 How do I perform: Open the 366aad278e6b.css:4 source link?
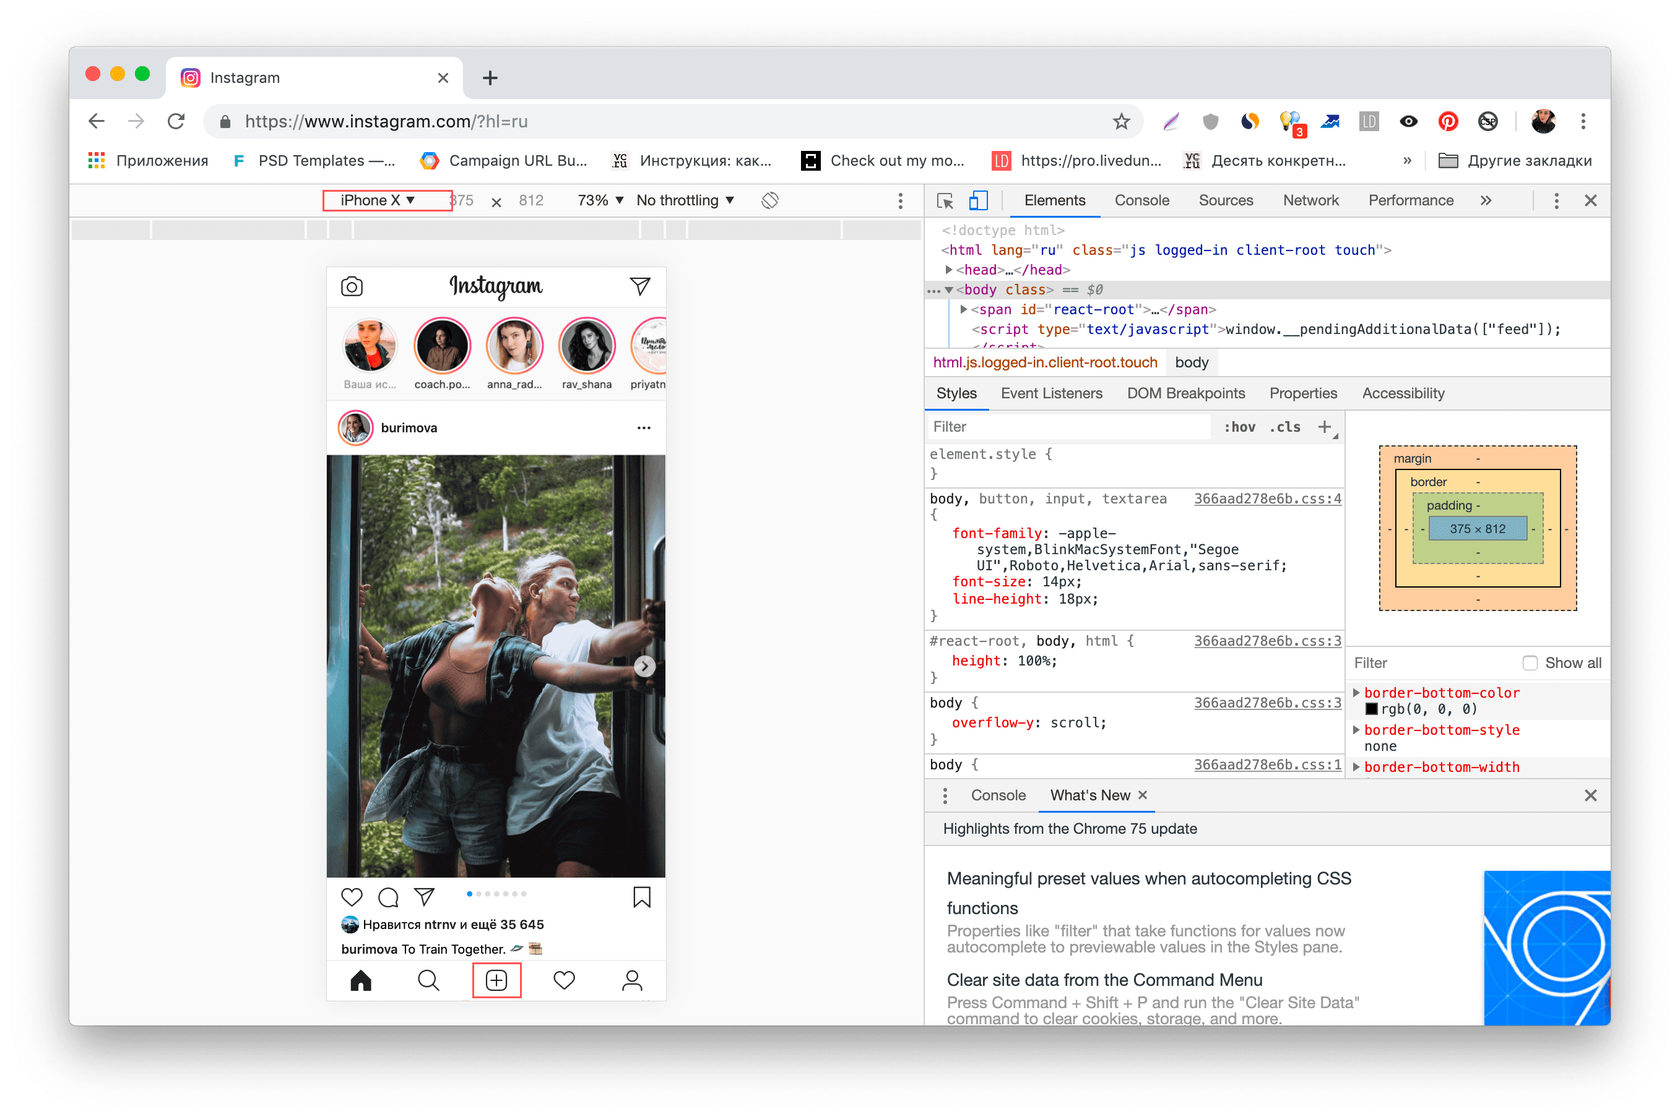(x=1267, y=499)
